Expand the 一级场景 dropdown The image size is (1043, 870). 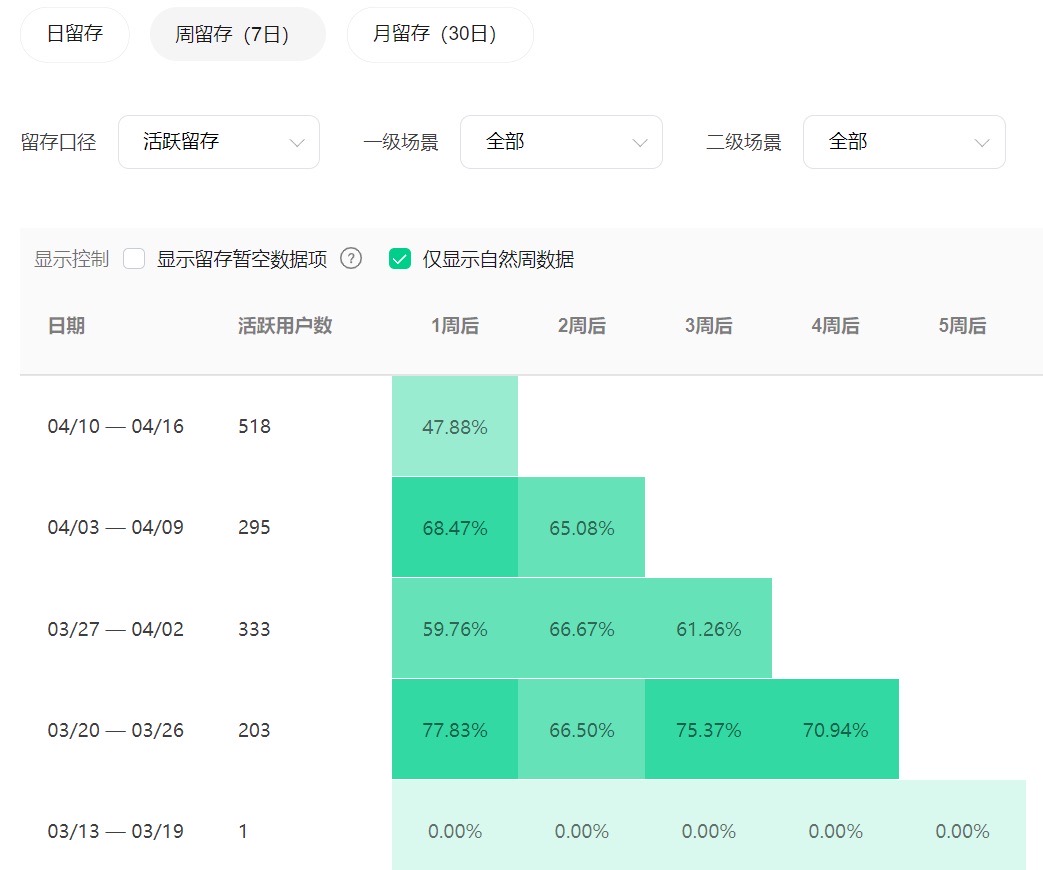coord(561,142)
